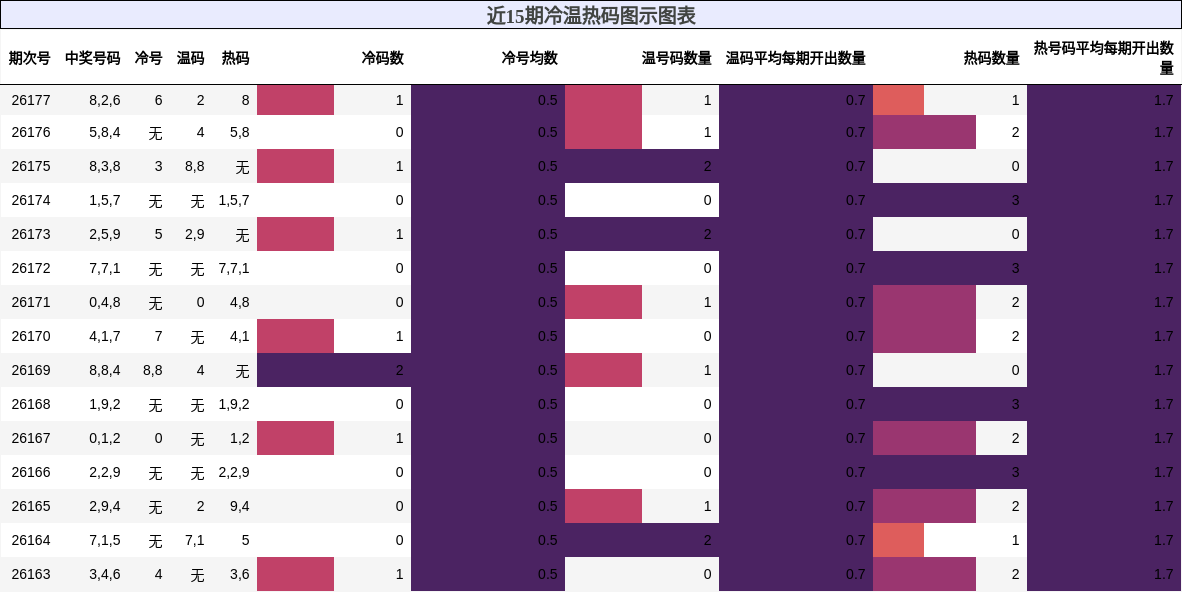Click winning numbers 0,4,8
The height and width of the screenshot is (592, 1182).
[105, 302]
